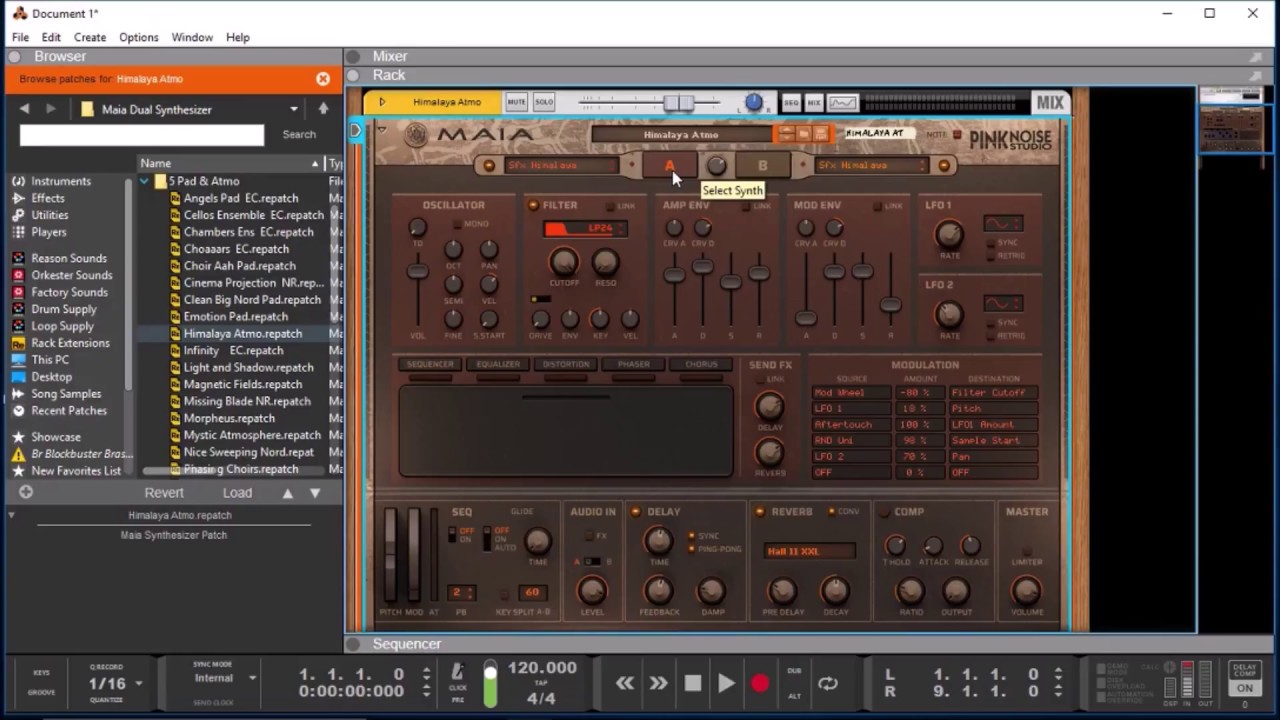The height and width of the screenshot is (720, 1280).
Task: Click the Play button in the transport
Action: 726,683
